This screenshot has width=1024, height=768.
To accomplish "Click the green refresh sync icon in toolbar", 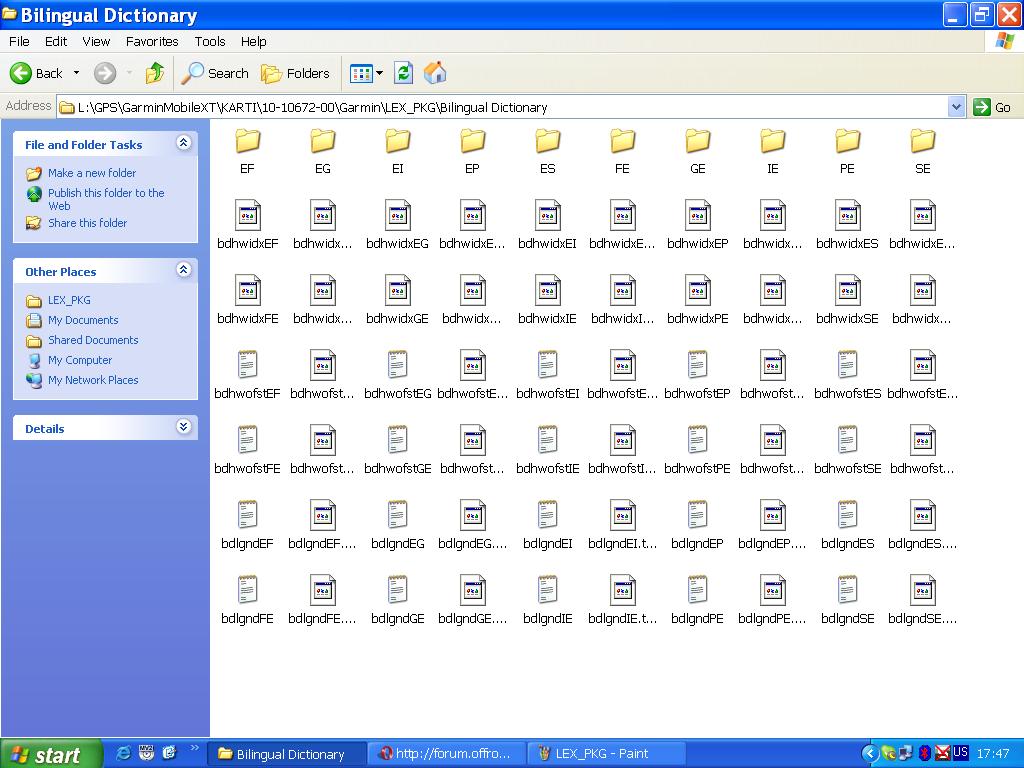I will (403, 73).
